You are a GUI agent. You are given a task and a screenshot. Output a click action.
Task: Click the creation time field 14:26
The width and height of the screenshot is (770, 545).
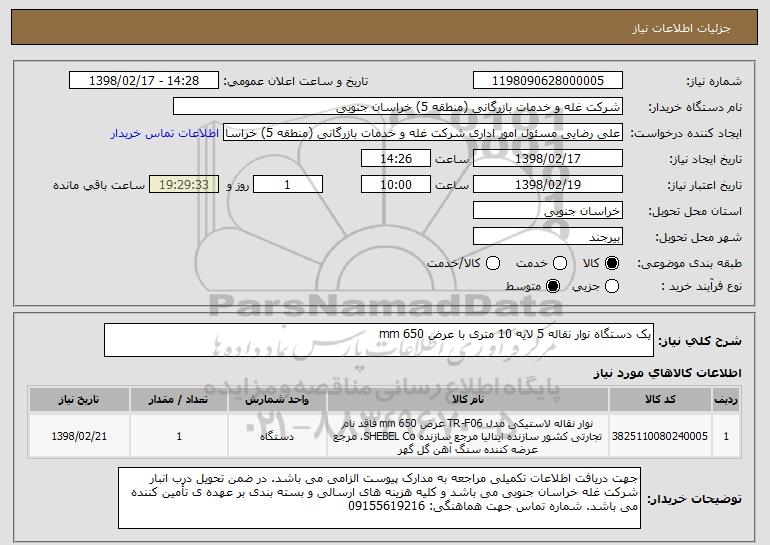pos(396,159)
